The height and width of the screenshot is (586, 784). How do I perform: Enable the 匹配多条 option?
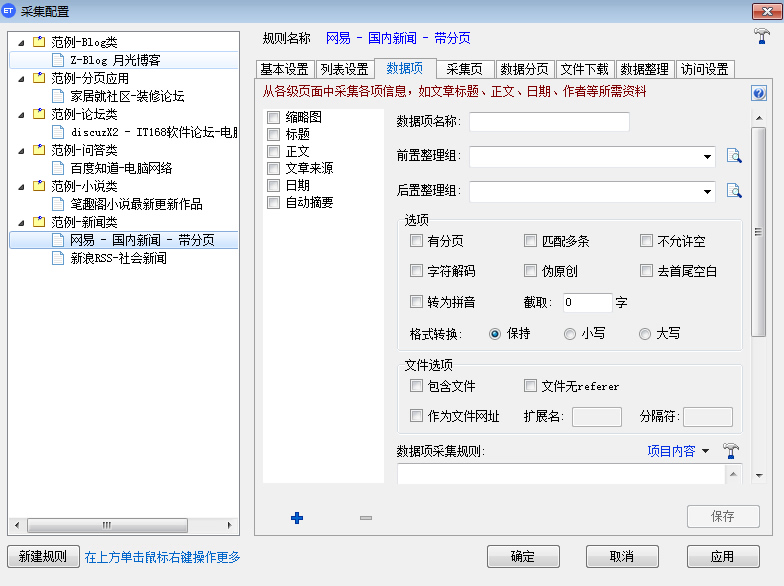(530, 241)
